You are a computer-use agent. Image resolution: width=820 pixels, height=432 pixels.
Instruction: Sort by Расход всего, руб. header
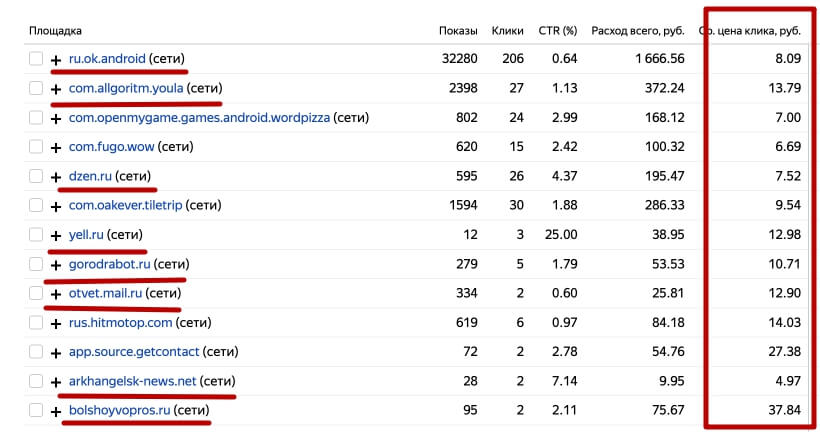tap(638, 30)
